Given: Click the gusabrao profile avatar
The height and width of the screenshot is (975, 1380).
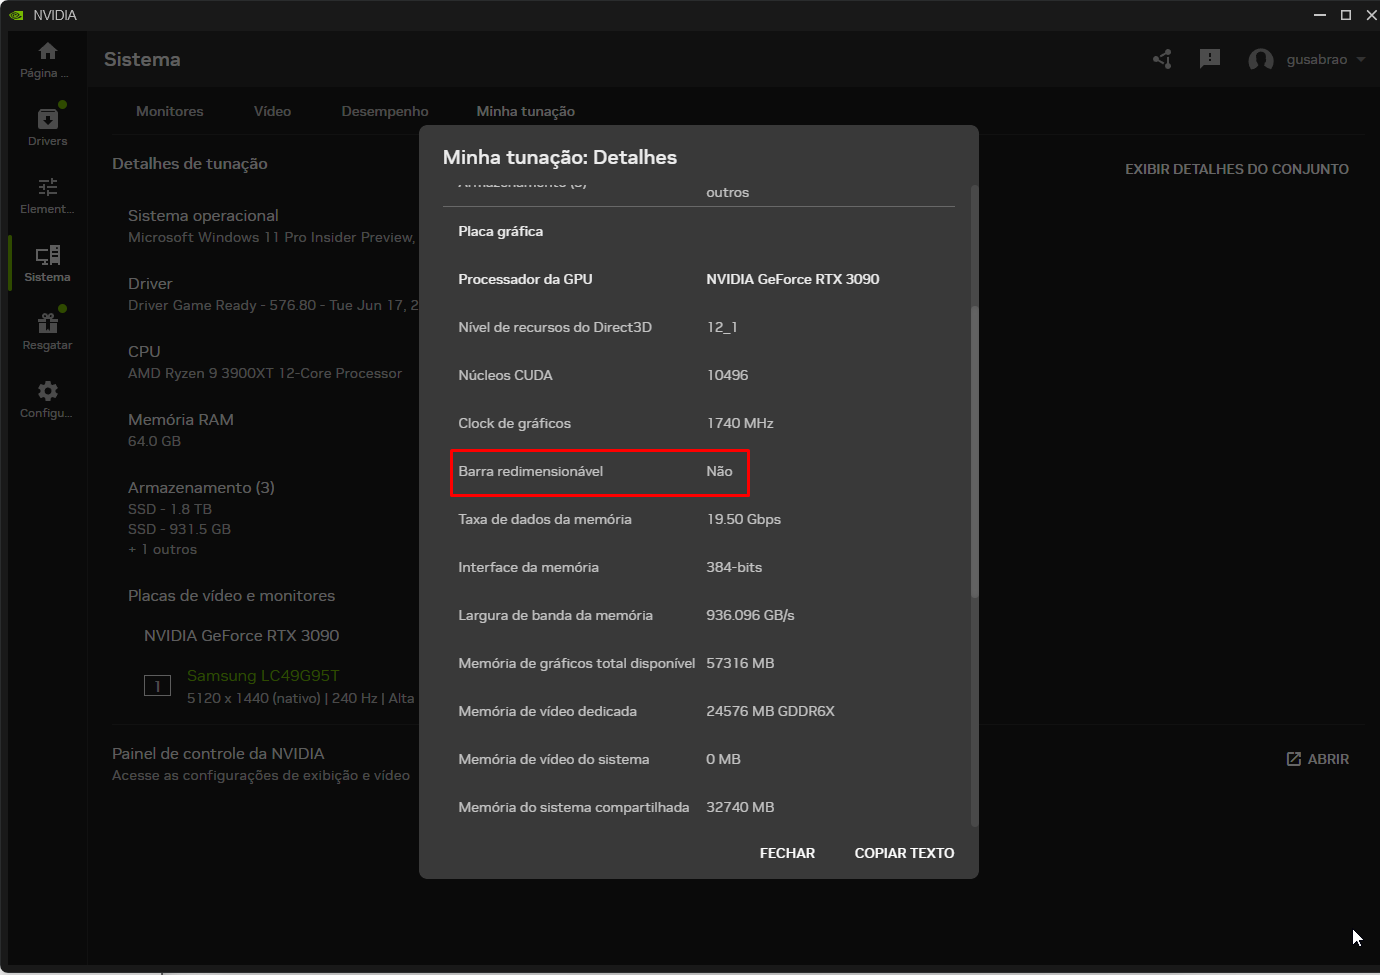Looking at the screenshot, I should pyautogui.click(x=1261, y=59).
